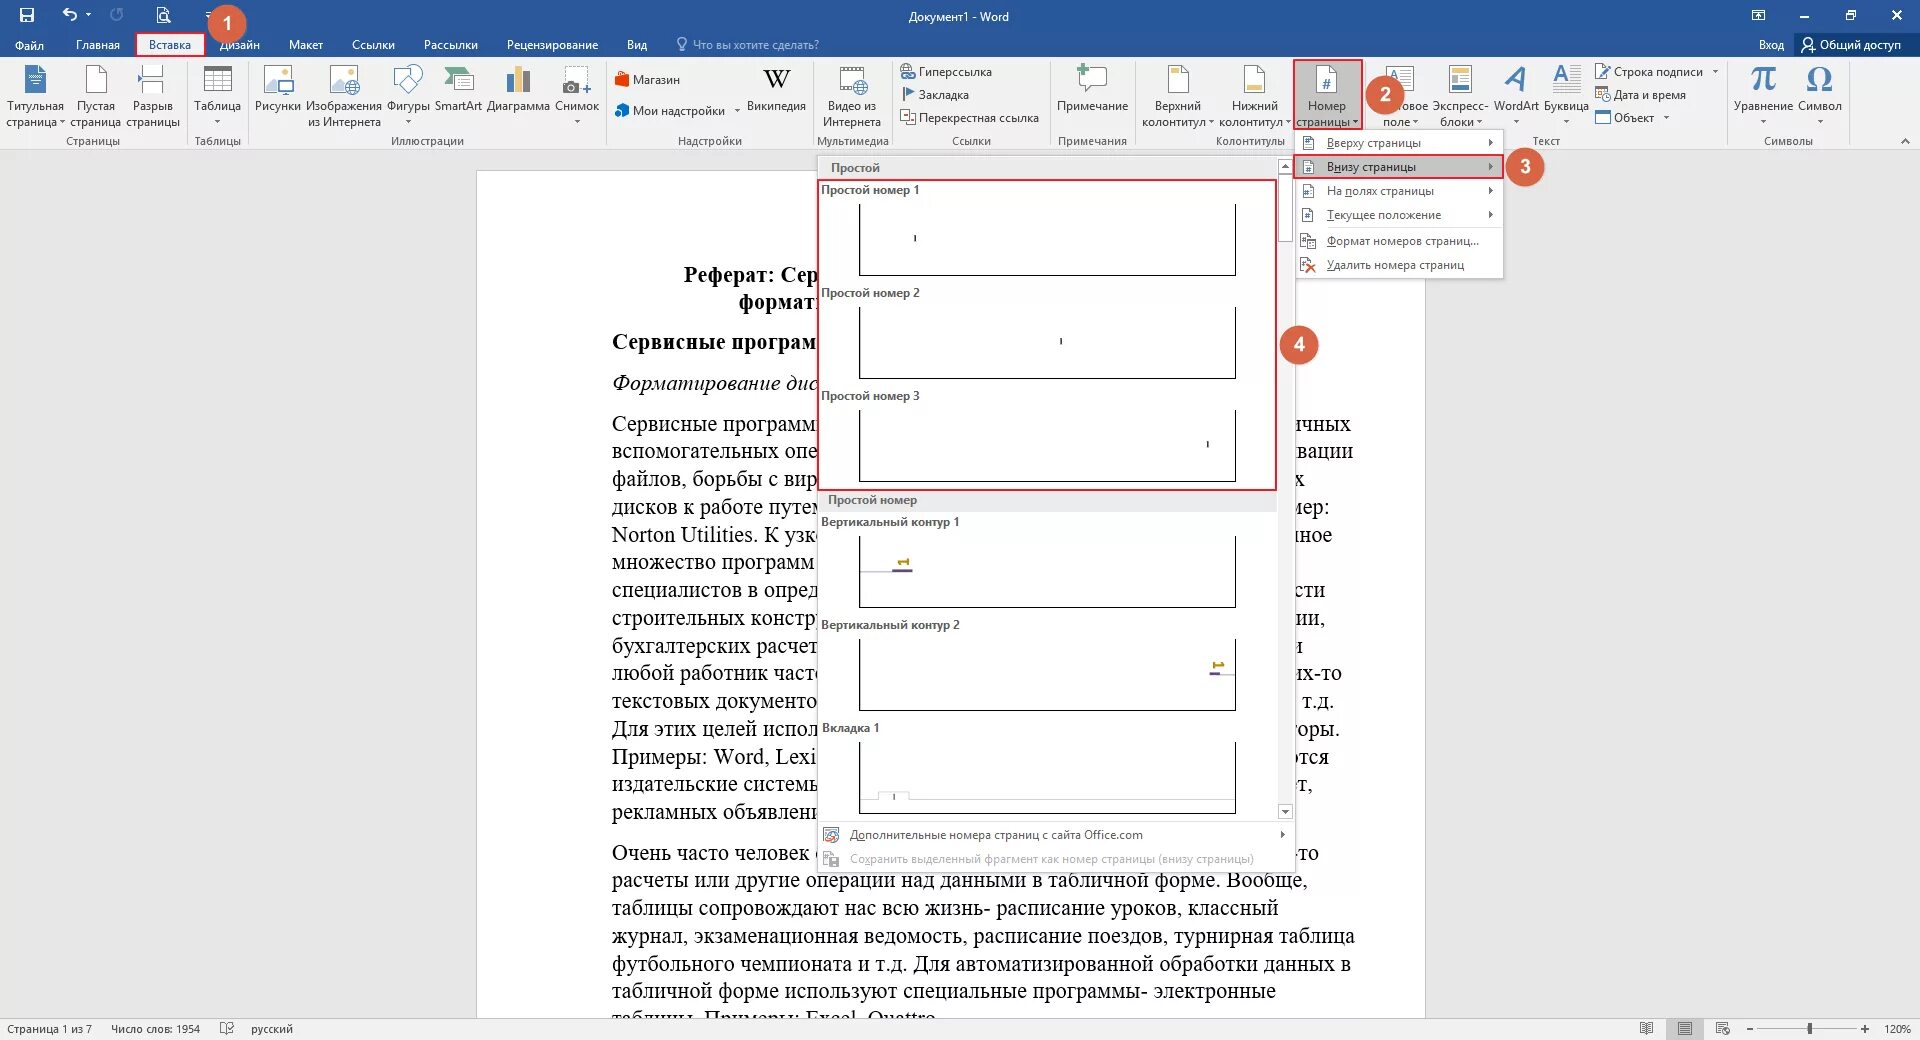Click the zoom out minus button
Image resolution: width=1920 pixels, height=1040 pixels.
click(1750, 1029)
